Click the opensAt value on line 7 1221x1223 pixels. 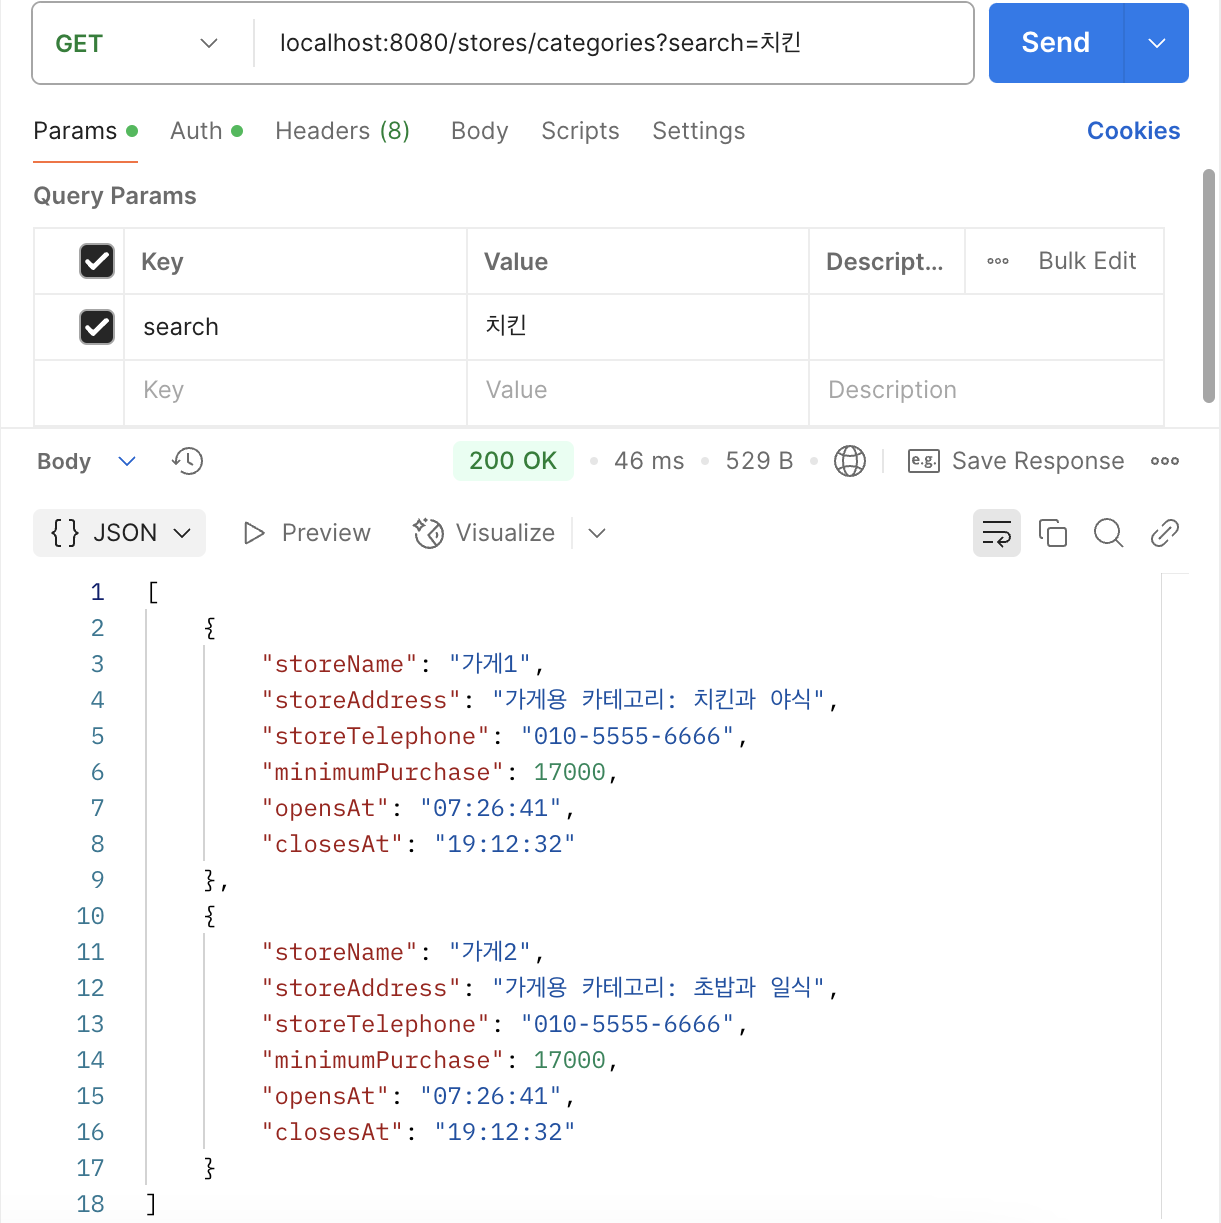(491, 808)
